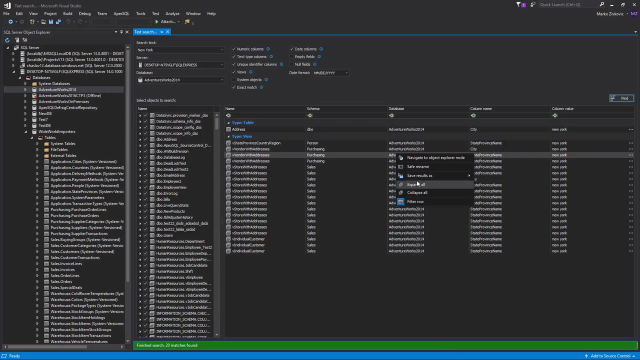Click the filter icon under Name column
The width and height of the screenshot is (640, 360).
click(x=229, y=116)
